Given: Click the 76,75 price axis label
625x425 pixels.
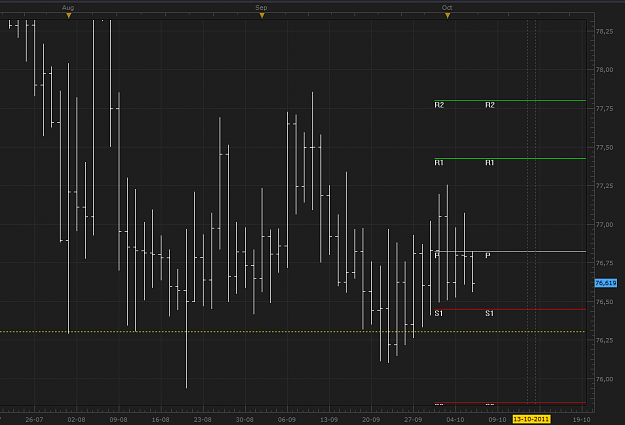Looking at the screenshot, I should (604, 263).
